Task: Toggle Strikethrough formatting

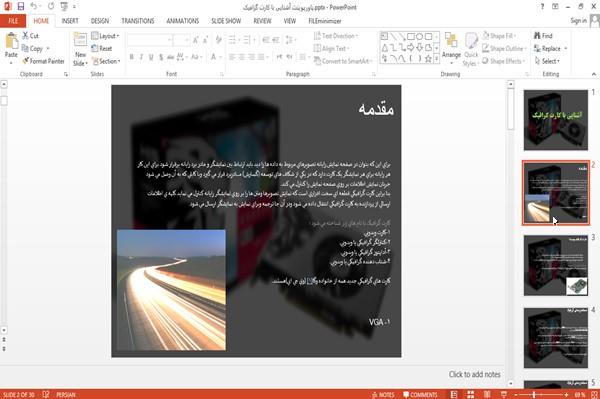Action: click(171, 57)
